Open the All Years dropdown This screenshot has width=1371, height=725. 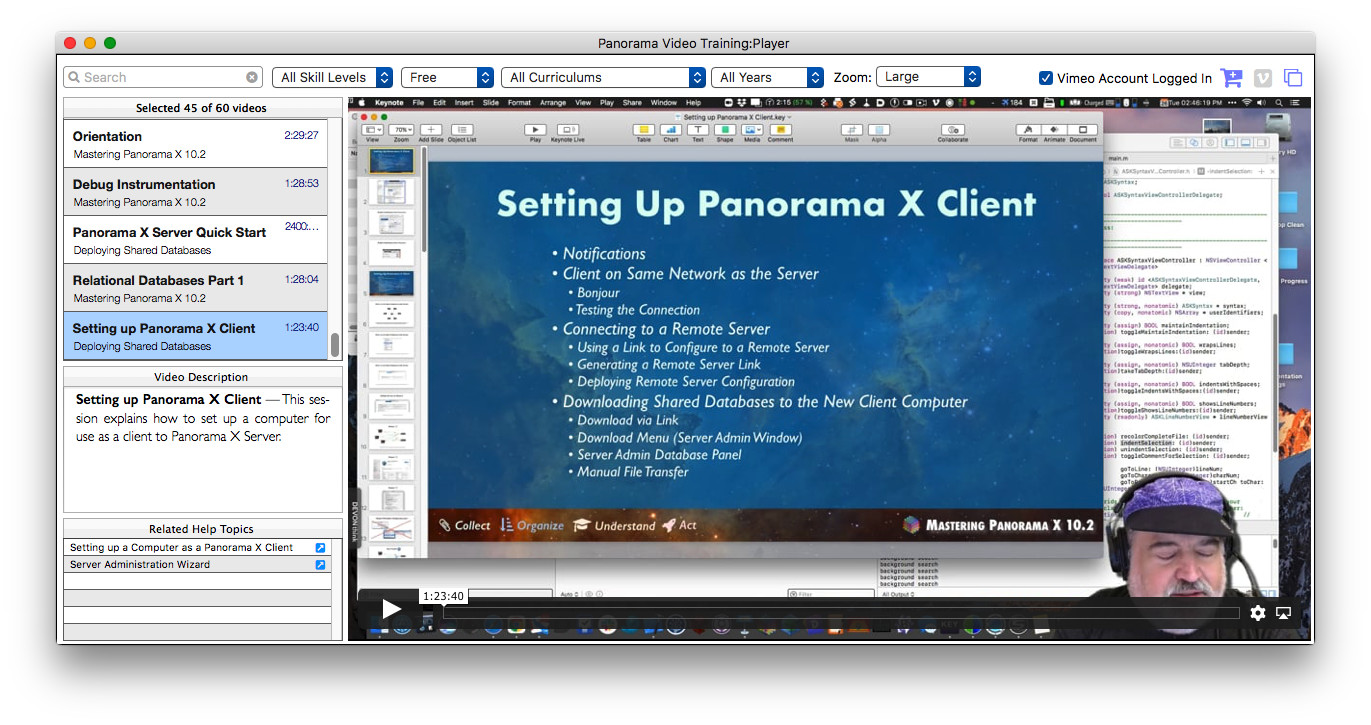coord(767,77)
